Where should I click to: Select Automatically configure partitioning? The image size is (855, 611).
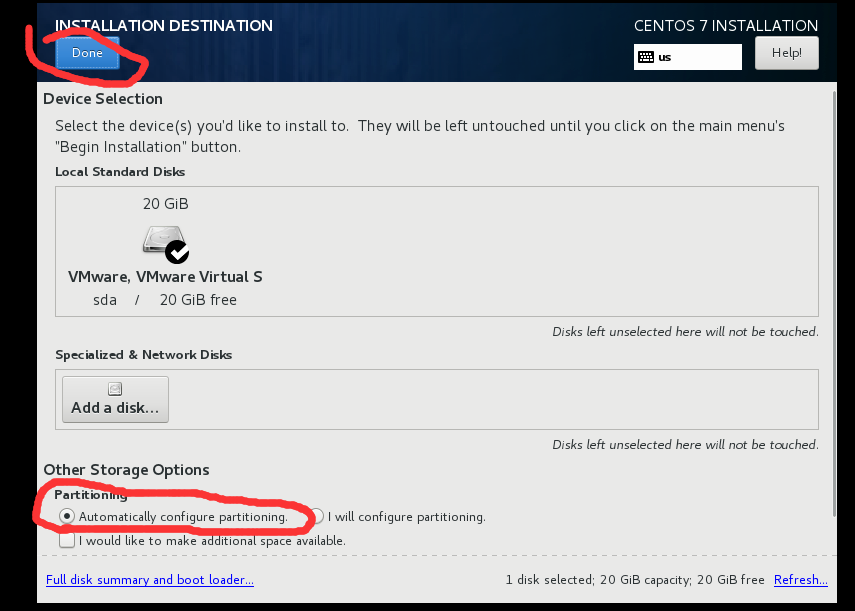tap(66, 516)
